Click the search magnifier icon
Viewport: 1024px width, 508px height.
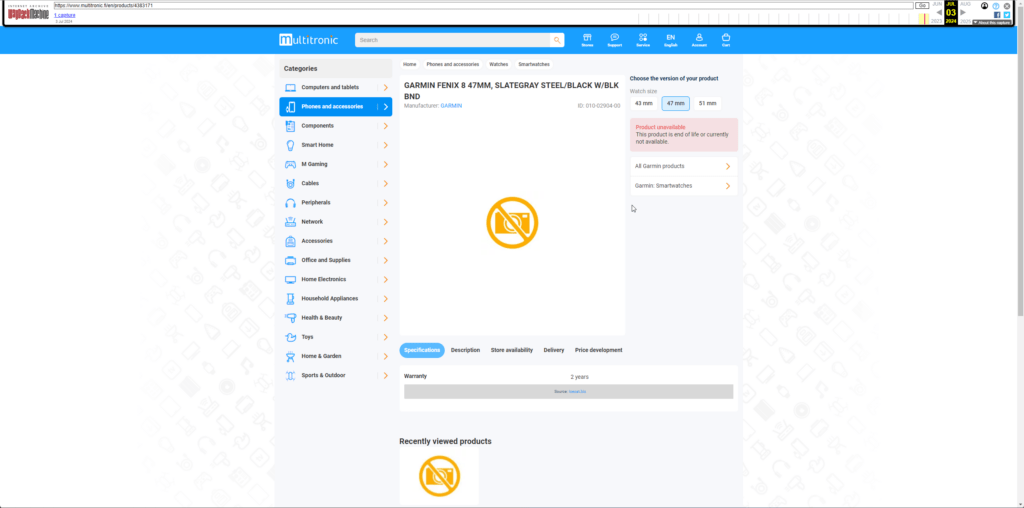(557, 40)
